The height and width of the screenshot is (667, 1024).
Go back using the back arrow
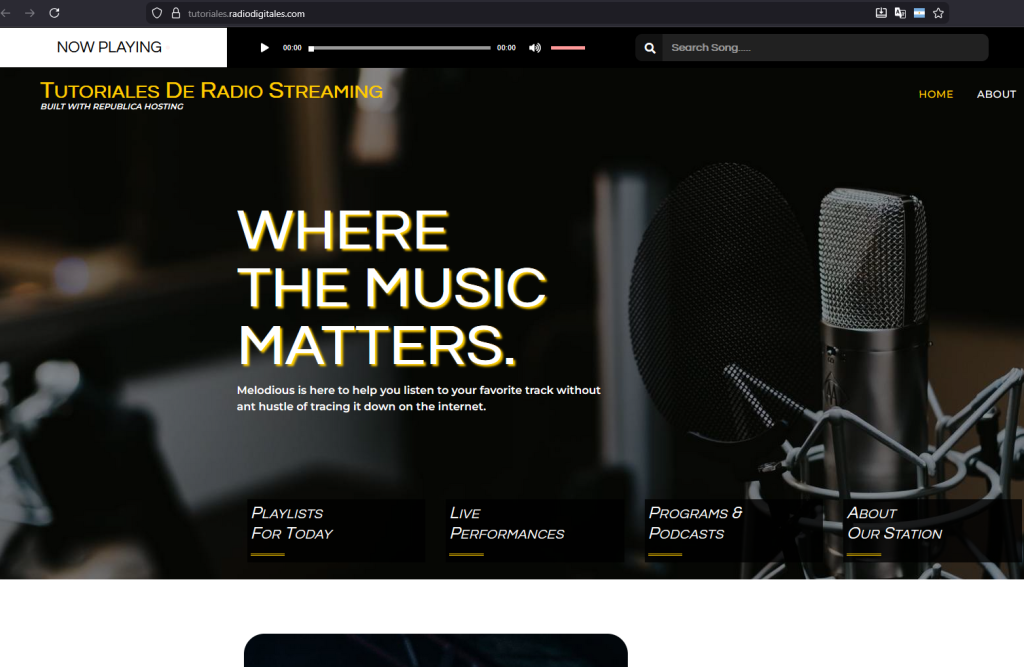[6, 13]
